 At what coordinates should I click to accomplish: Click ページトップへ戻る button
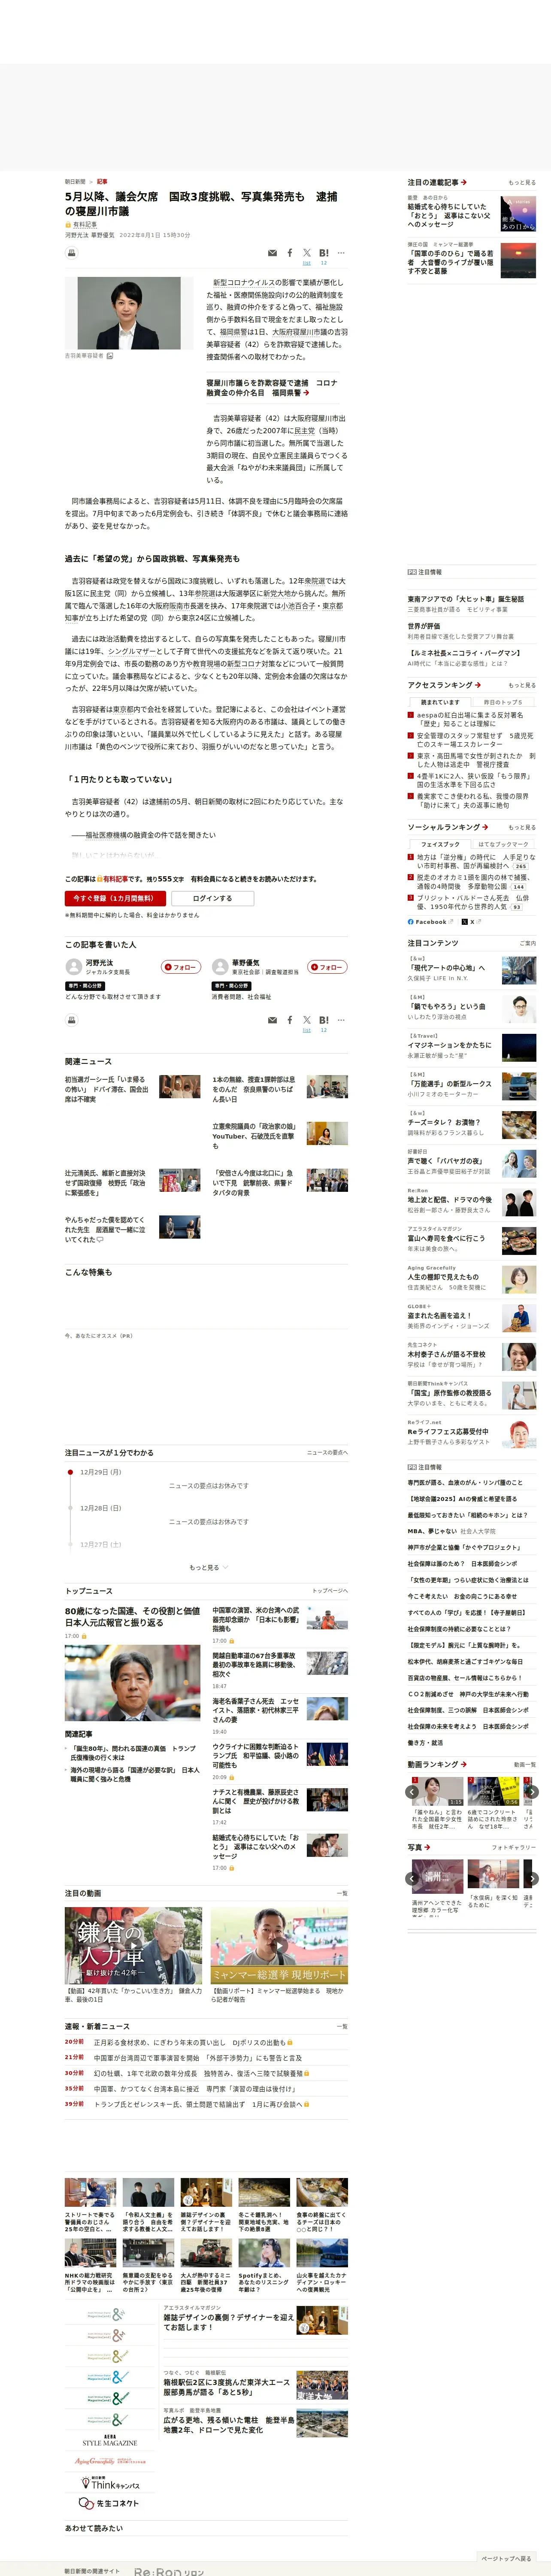[x=507, y=2558]
